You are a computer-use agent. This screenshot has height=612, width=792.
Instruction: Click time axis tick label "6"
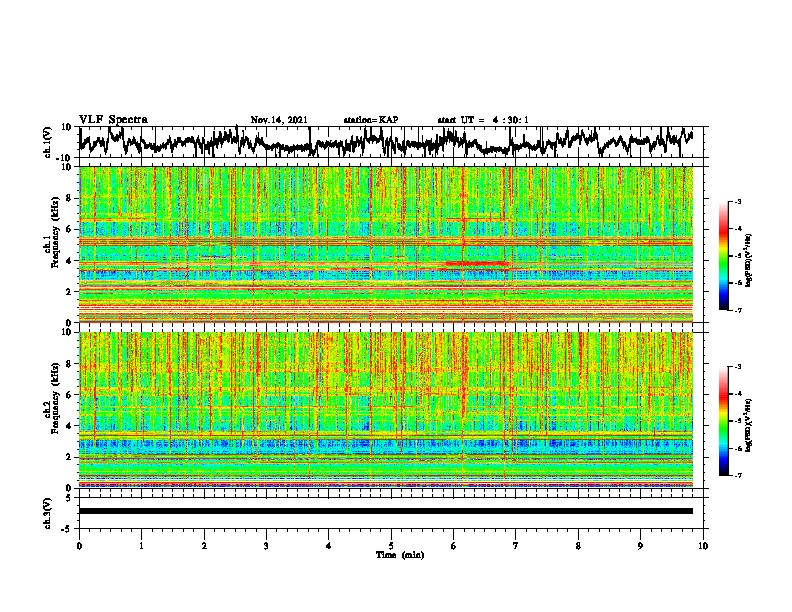454,546
